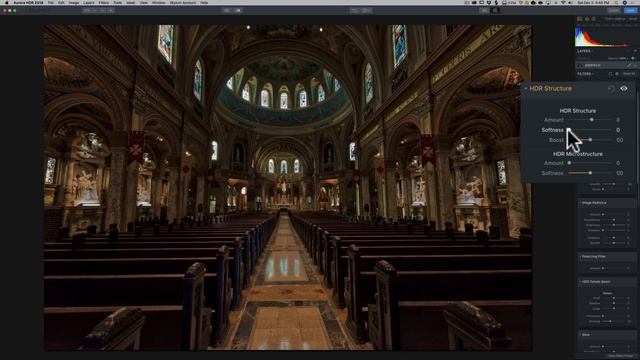Open the Skylum Account menu
This screenshot has width=640, height=360.
(x=183, y=2)
